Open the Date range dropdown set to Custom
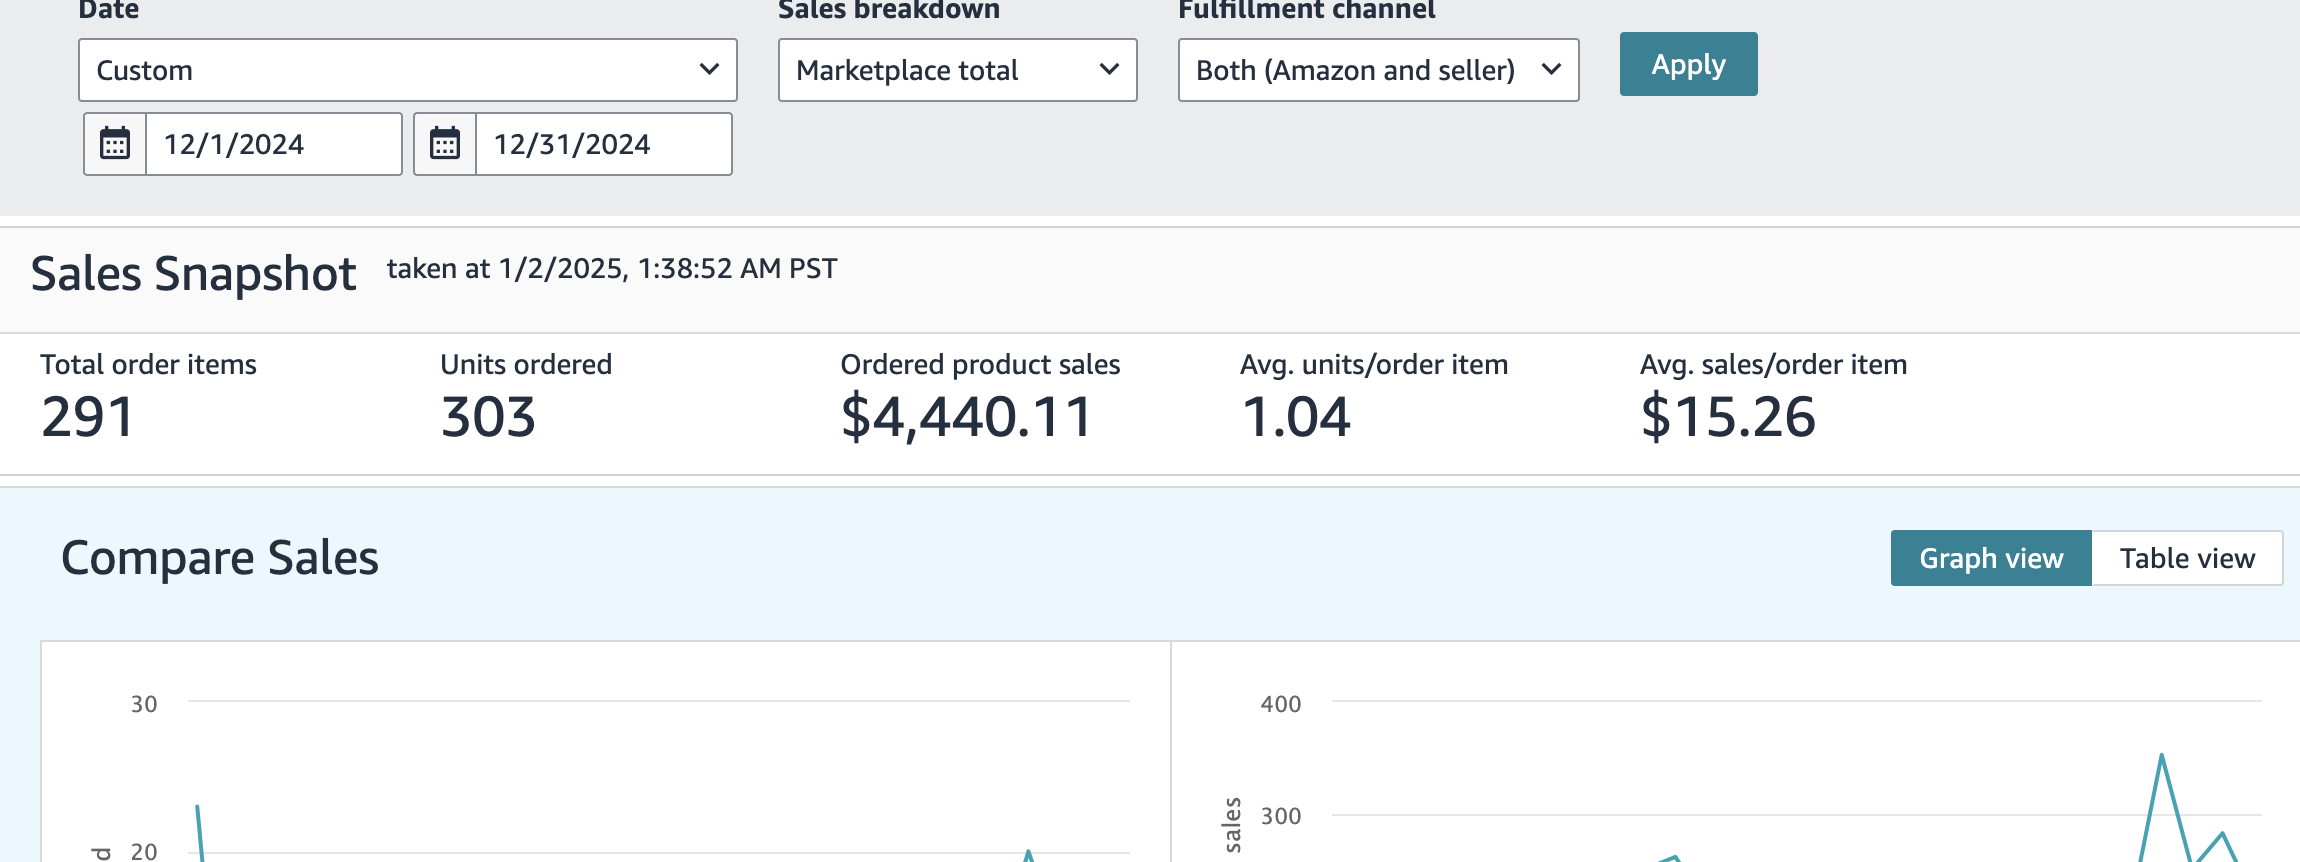 click(408, 70)
